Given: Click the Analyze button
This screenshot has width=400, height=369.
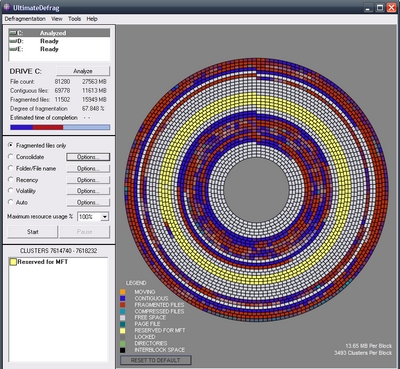Looking at the screenshot, I should click(x=83, y=71).
